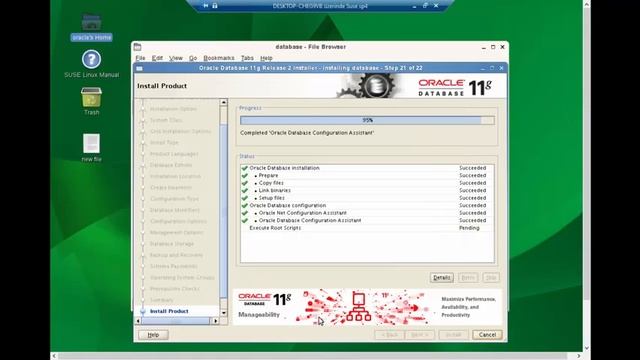
Task: Click the green check beside Copy files
Action: (244, 183)
